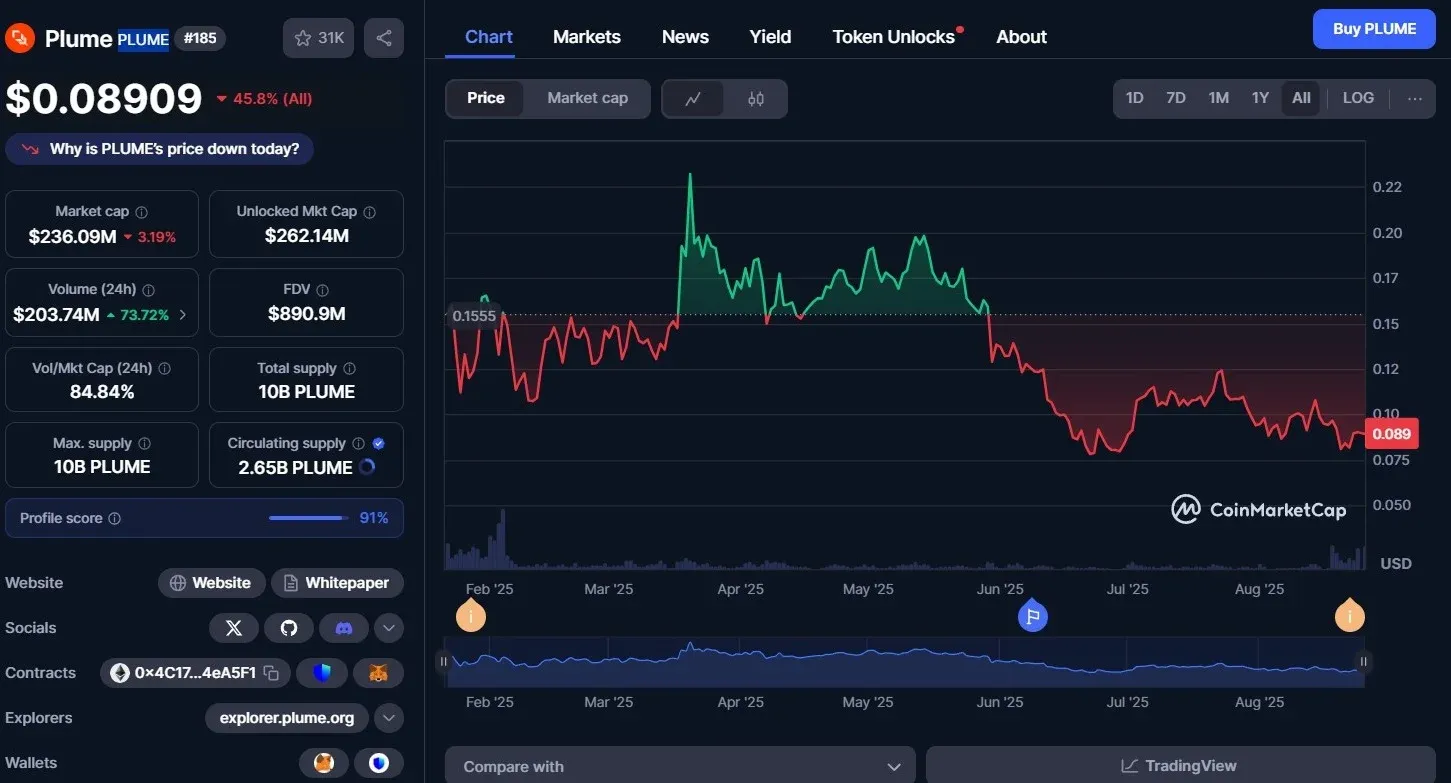This screenshot has width=1451, height=783.
Task: Expand more Socials dropdown chevron
Action: click(389, 628)
